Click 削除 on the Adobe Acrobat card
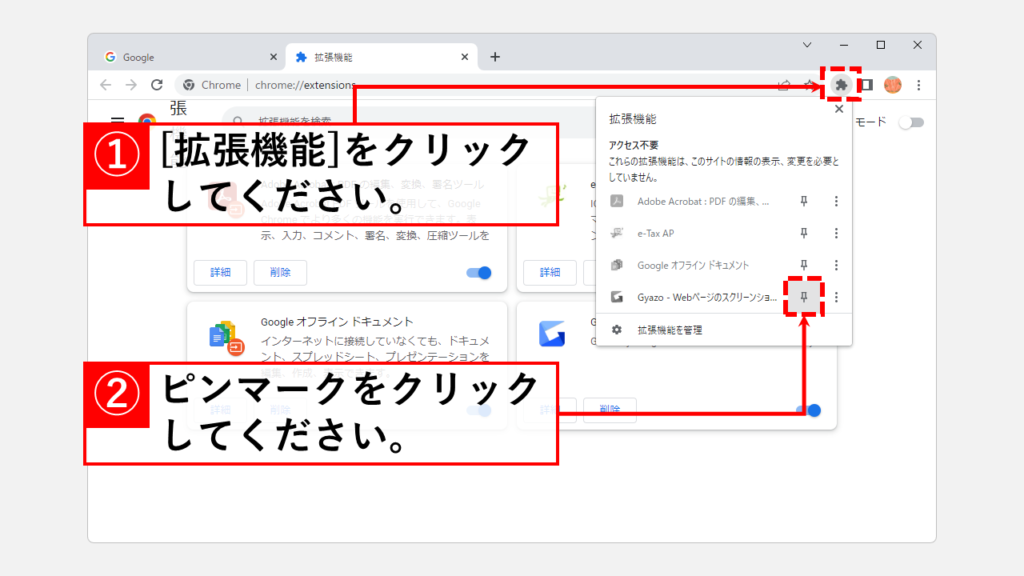This screenshot has height=576, width=1024. click(x=280, y=272)
